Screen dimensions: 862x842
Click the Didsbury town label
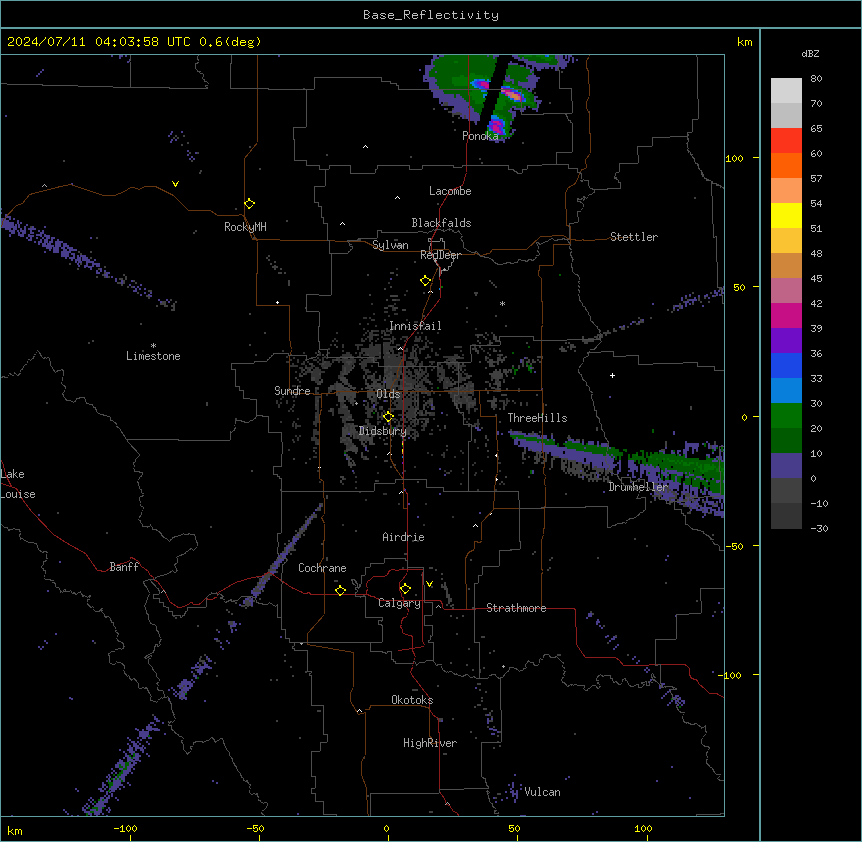(x=383, y=431)
